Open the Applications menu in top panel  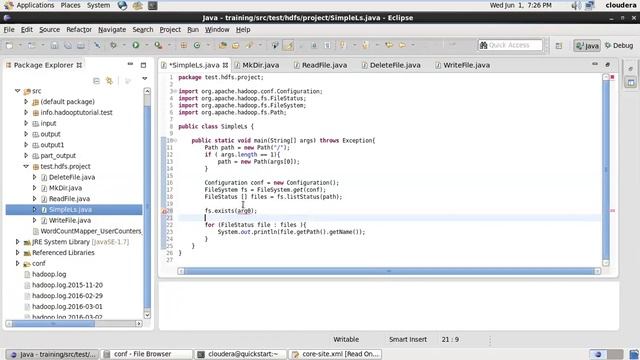point(30,5)
